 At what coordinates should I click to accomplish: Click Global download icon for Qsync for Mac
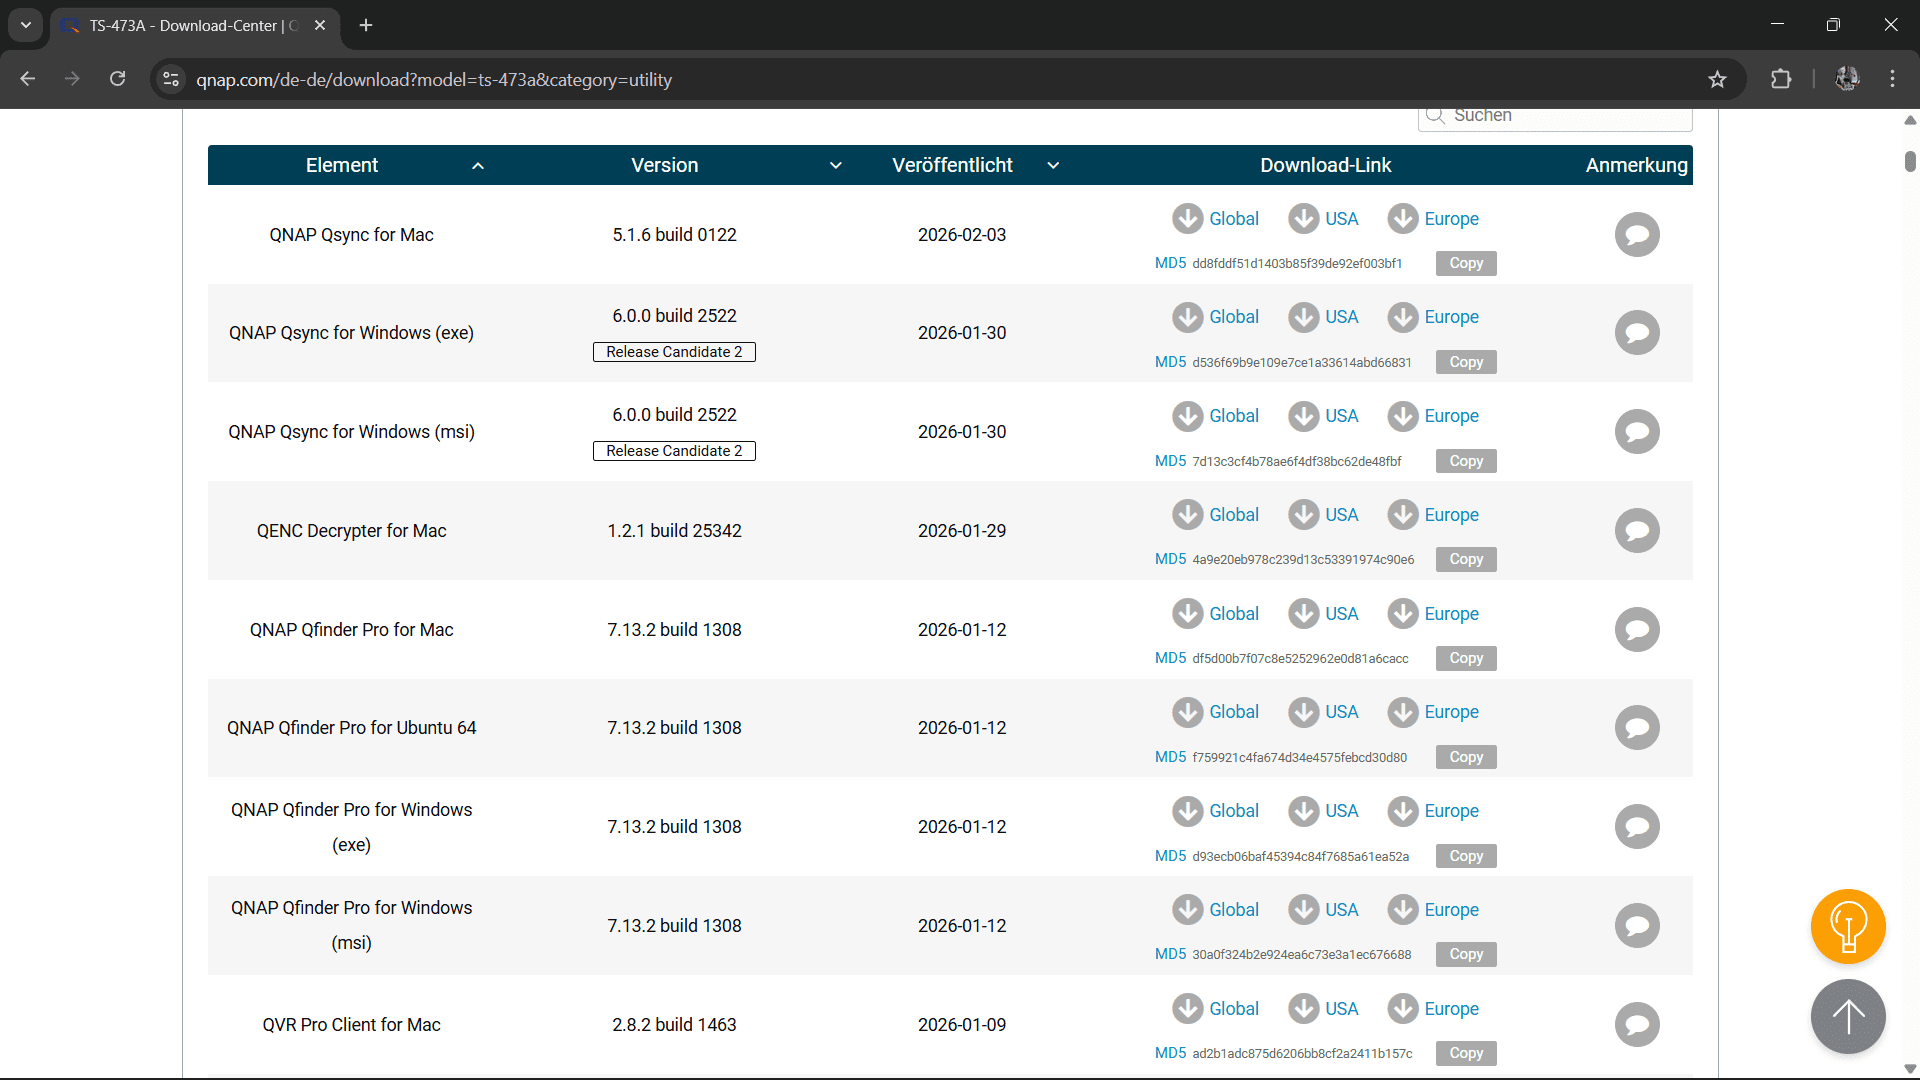coord(1187,218)
